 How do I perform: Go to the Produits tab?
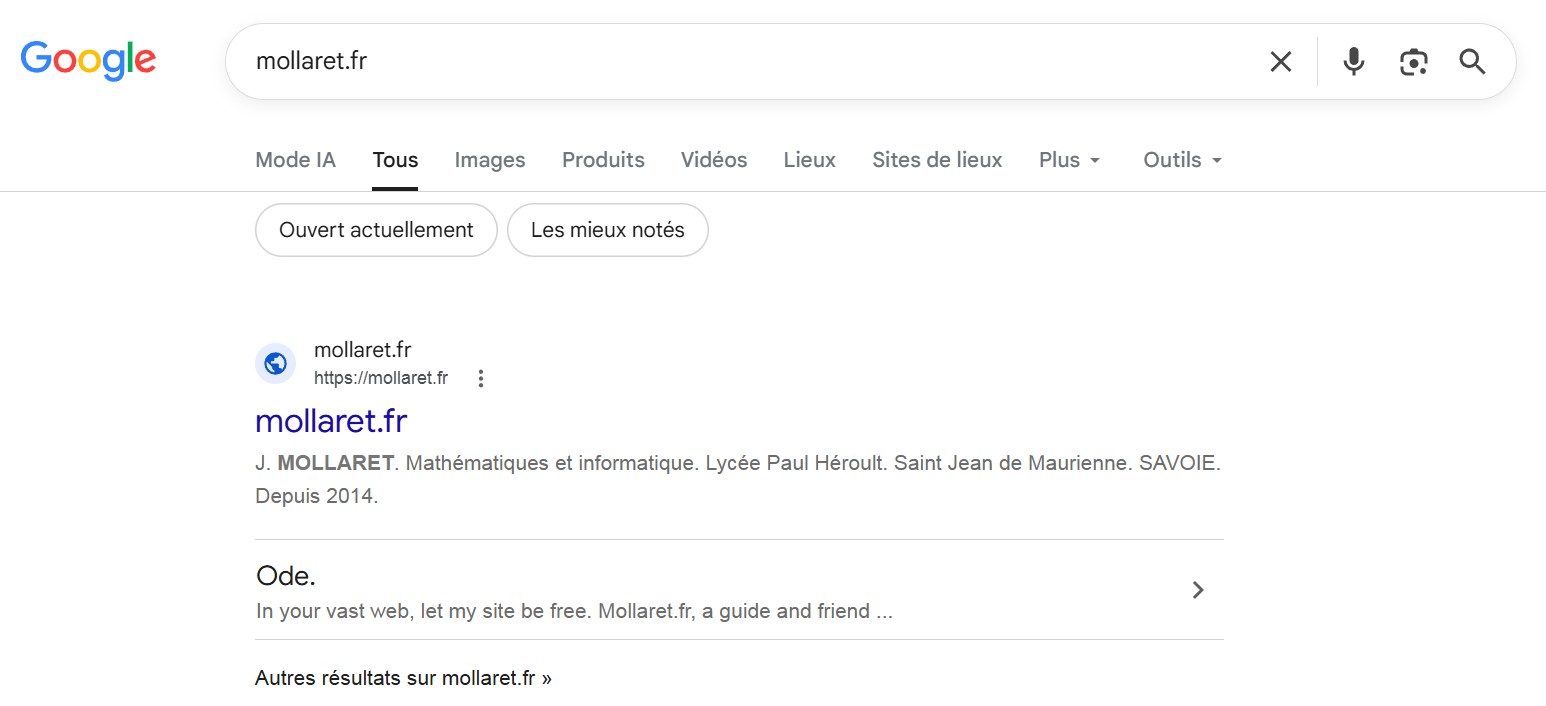(x=603, y=160)
